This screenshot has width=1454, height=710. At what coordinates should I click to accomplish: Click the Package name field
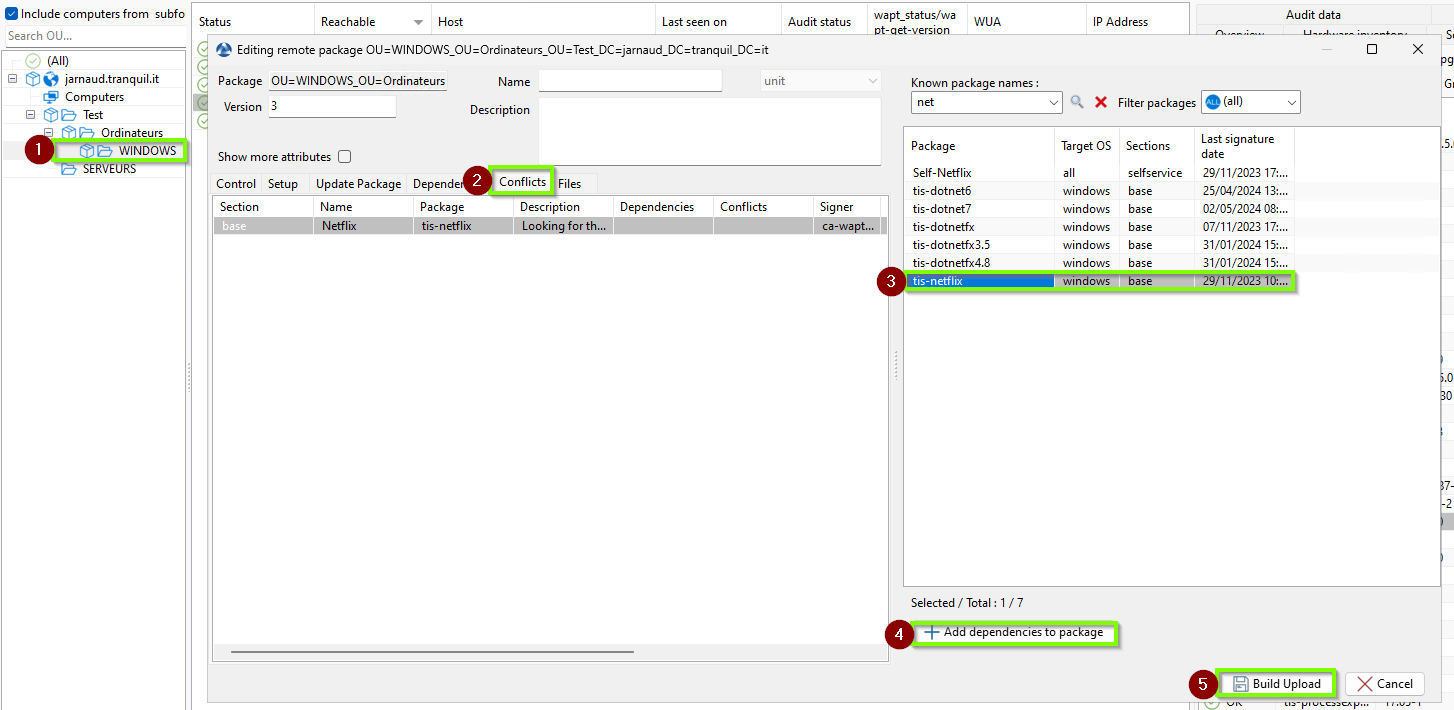[358, 81]
